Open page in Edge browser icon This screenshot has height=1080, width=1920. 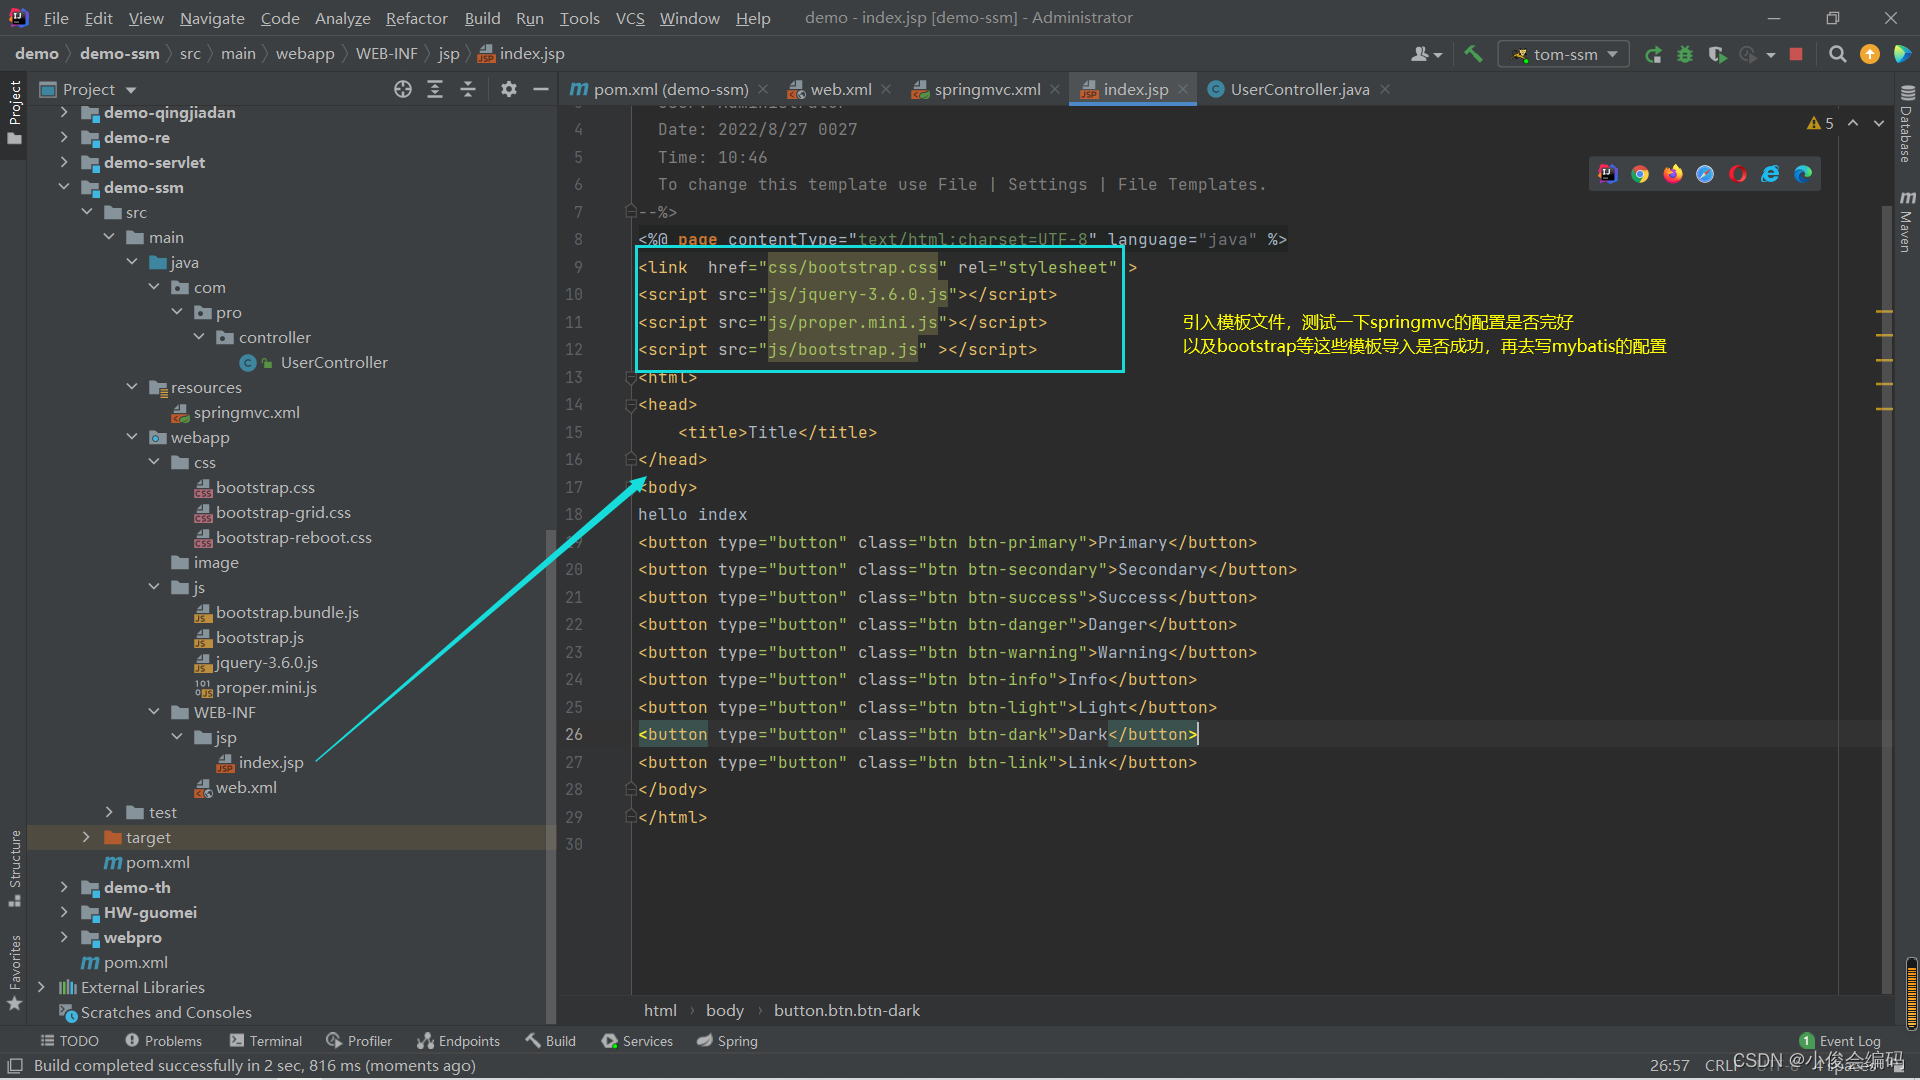click(x=1803, y=174)
